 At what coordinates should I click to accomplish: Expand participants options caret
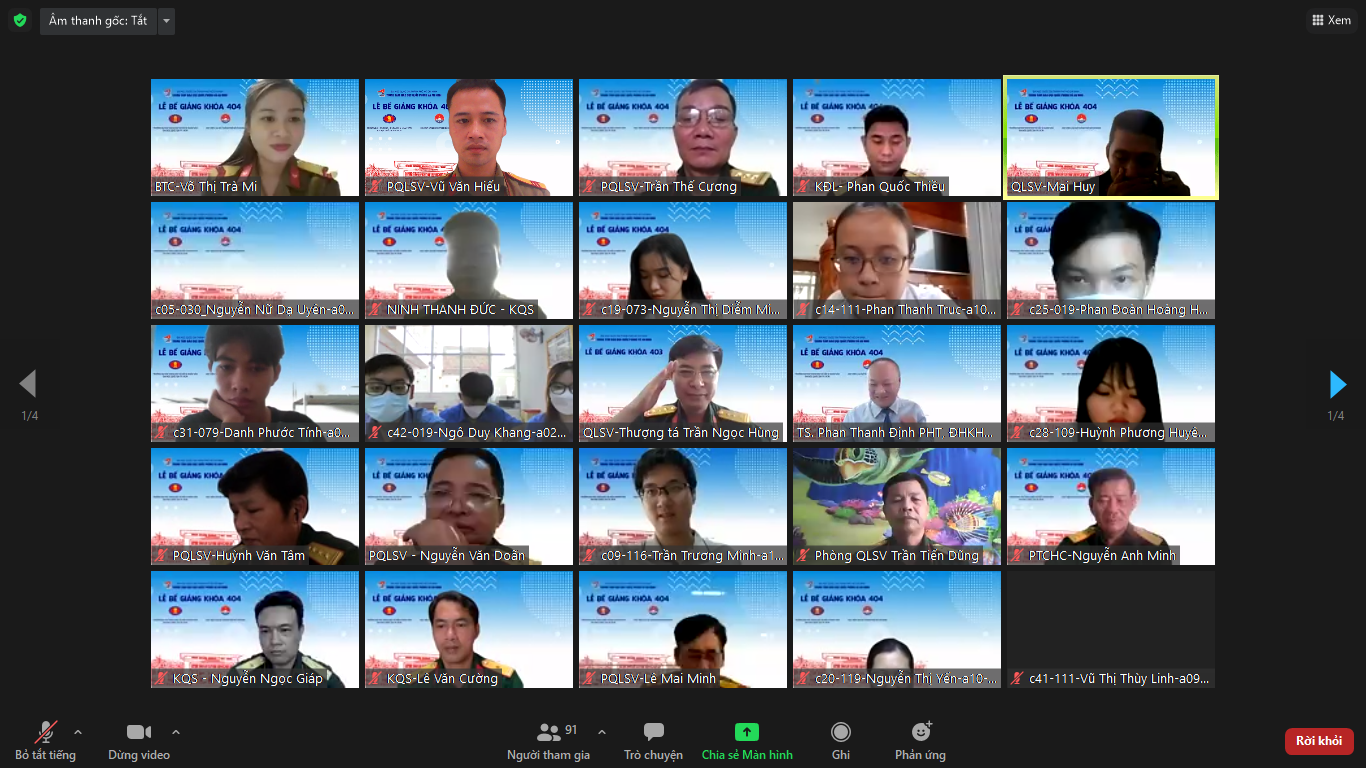pyautogui.click(x=602, y=732)
